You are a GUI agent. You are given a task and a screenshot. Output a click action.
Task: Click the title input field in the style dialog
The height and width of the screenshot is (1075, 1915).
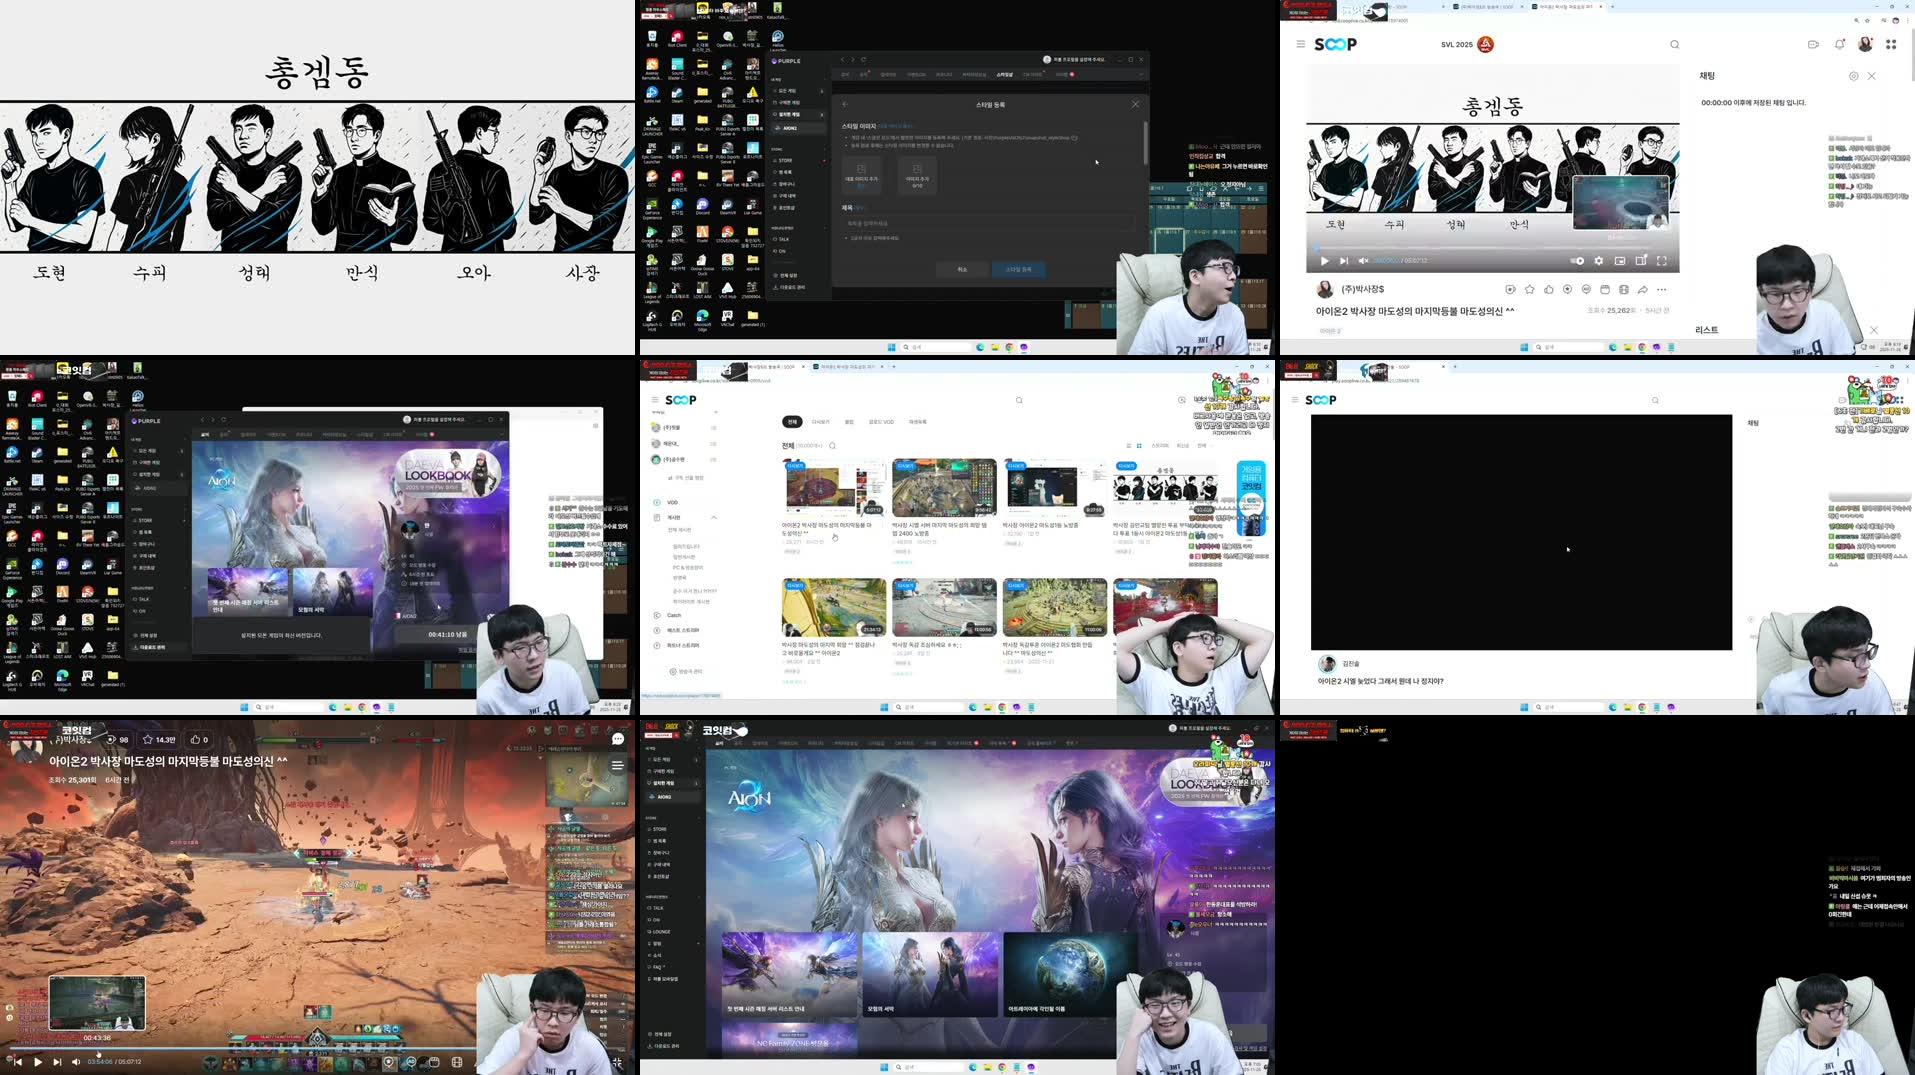tap(986, 222)
